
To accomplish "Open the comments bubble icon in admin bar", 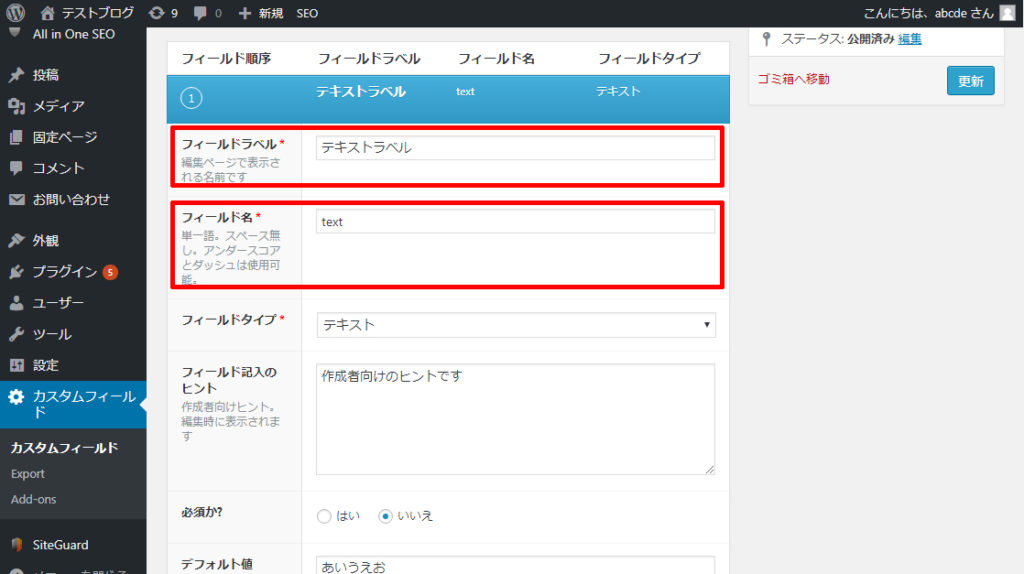I will tap(201, 13).
